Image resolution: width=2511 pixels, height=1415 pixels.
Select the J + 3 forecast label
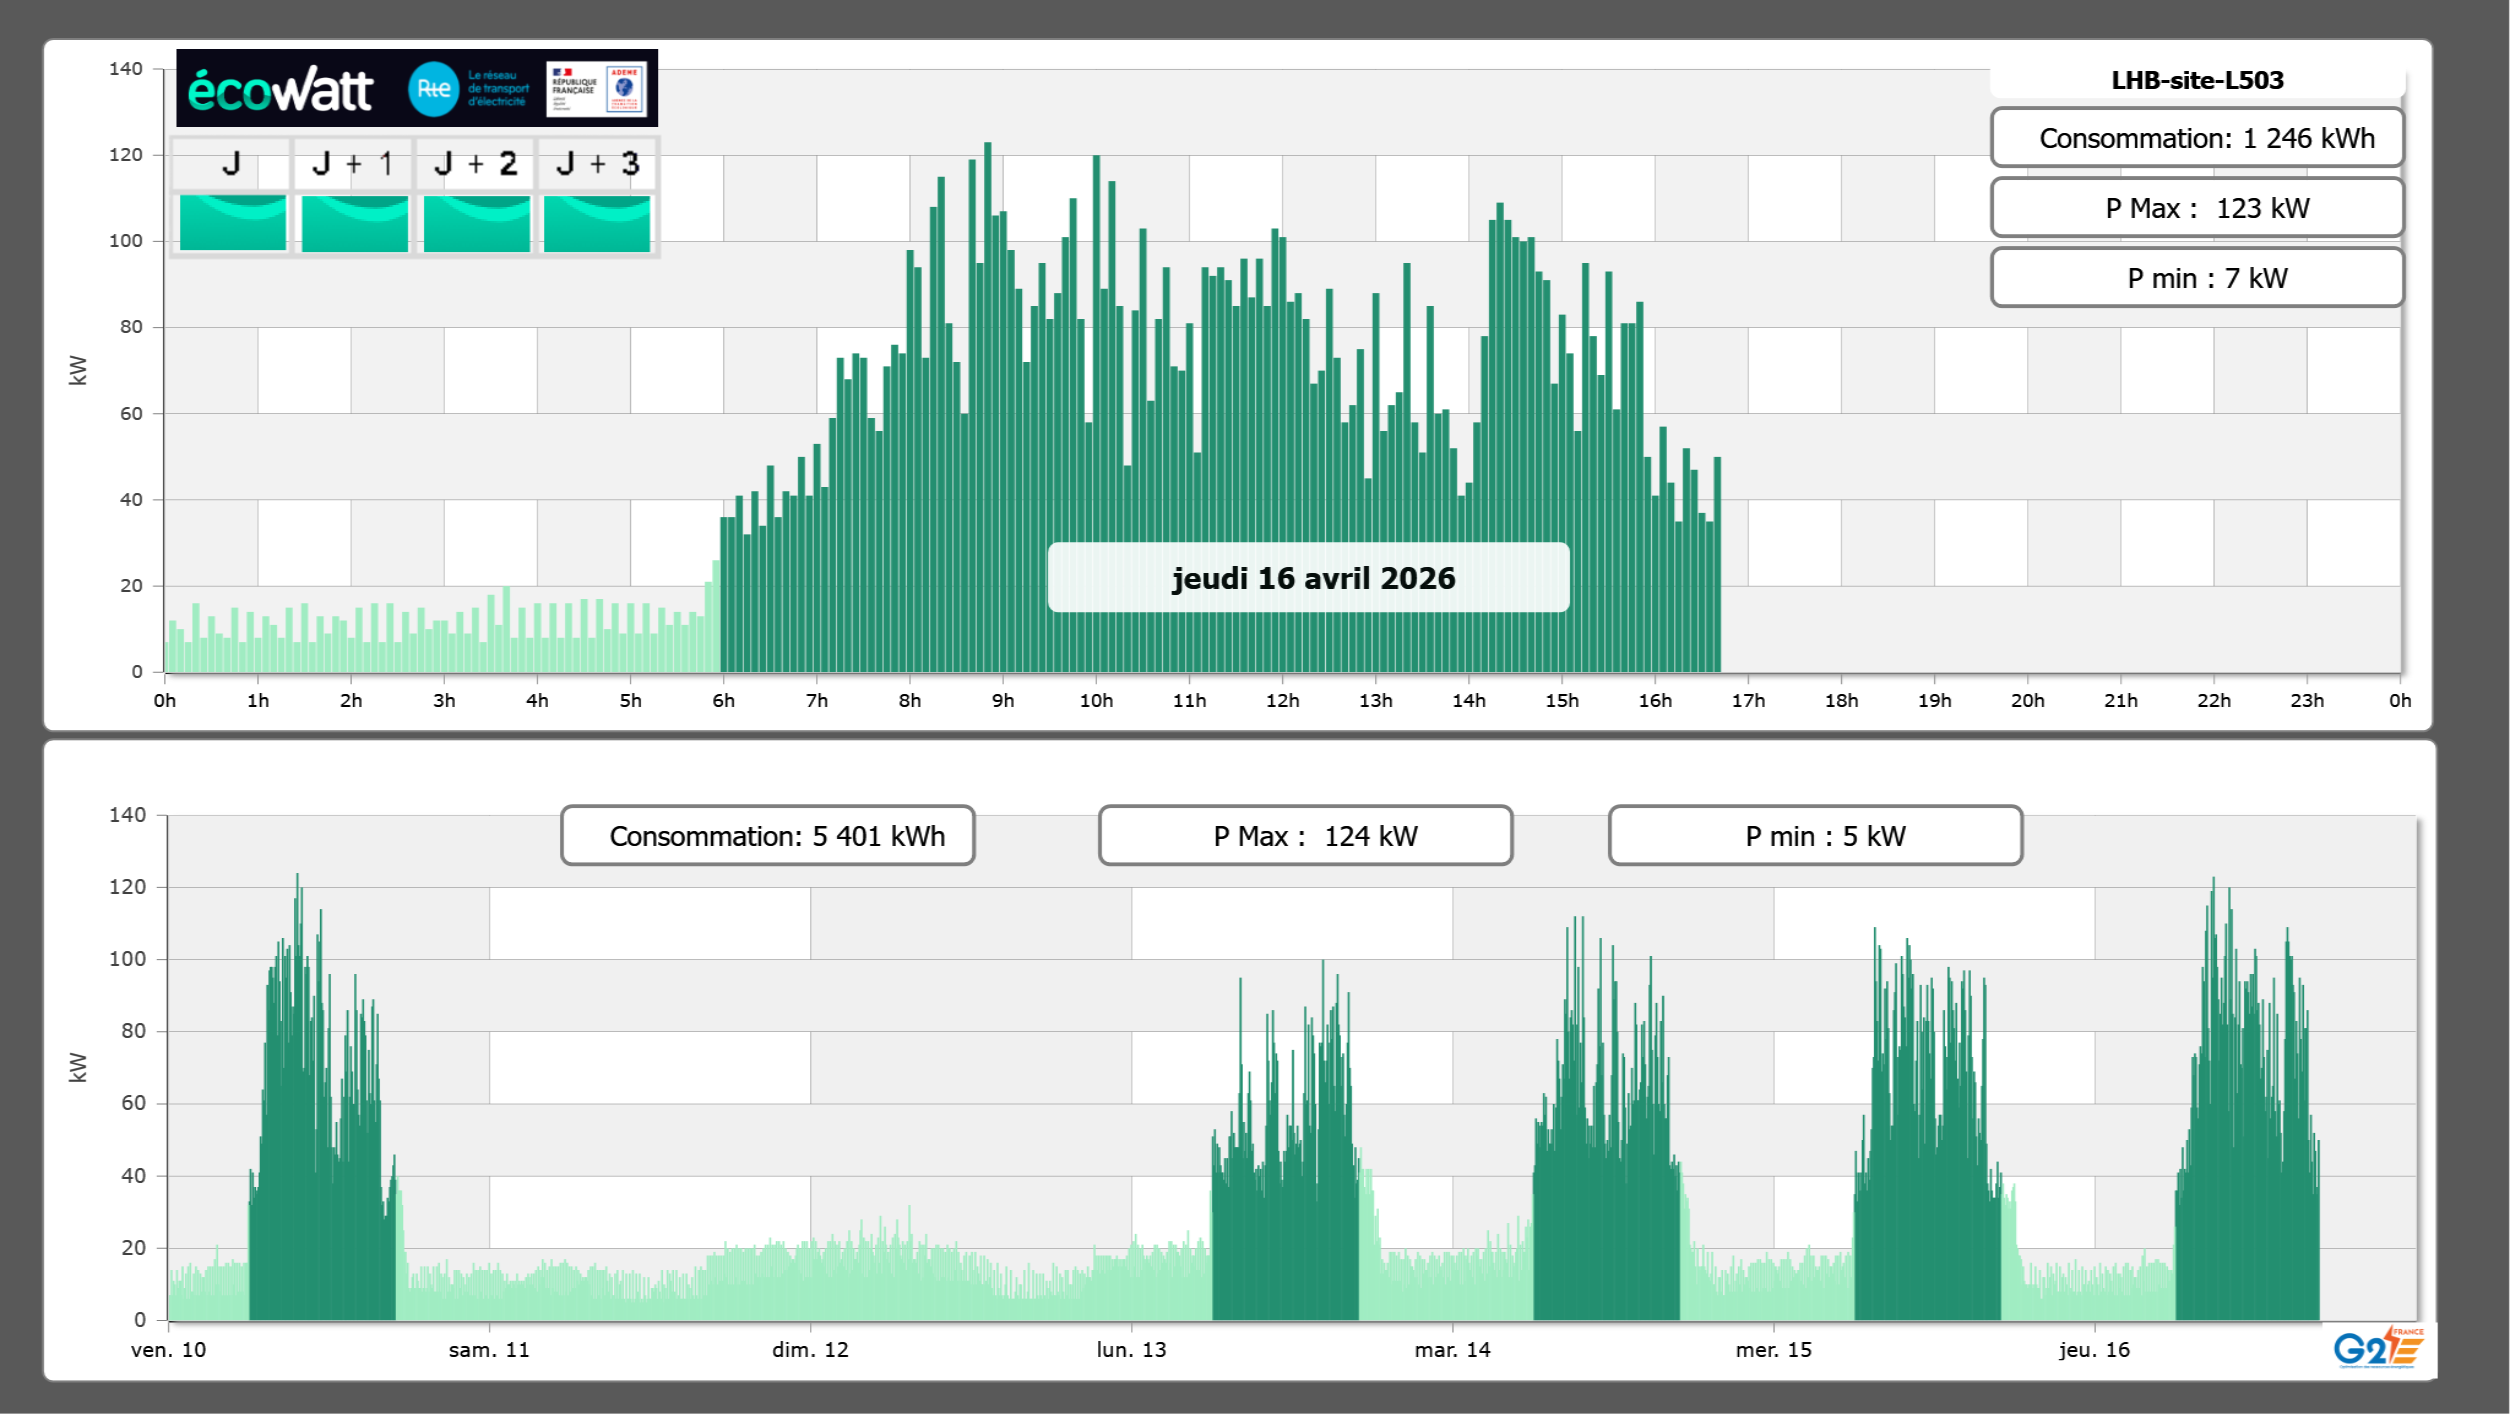pos(597,163)
